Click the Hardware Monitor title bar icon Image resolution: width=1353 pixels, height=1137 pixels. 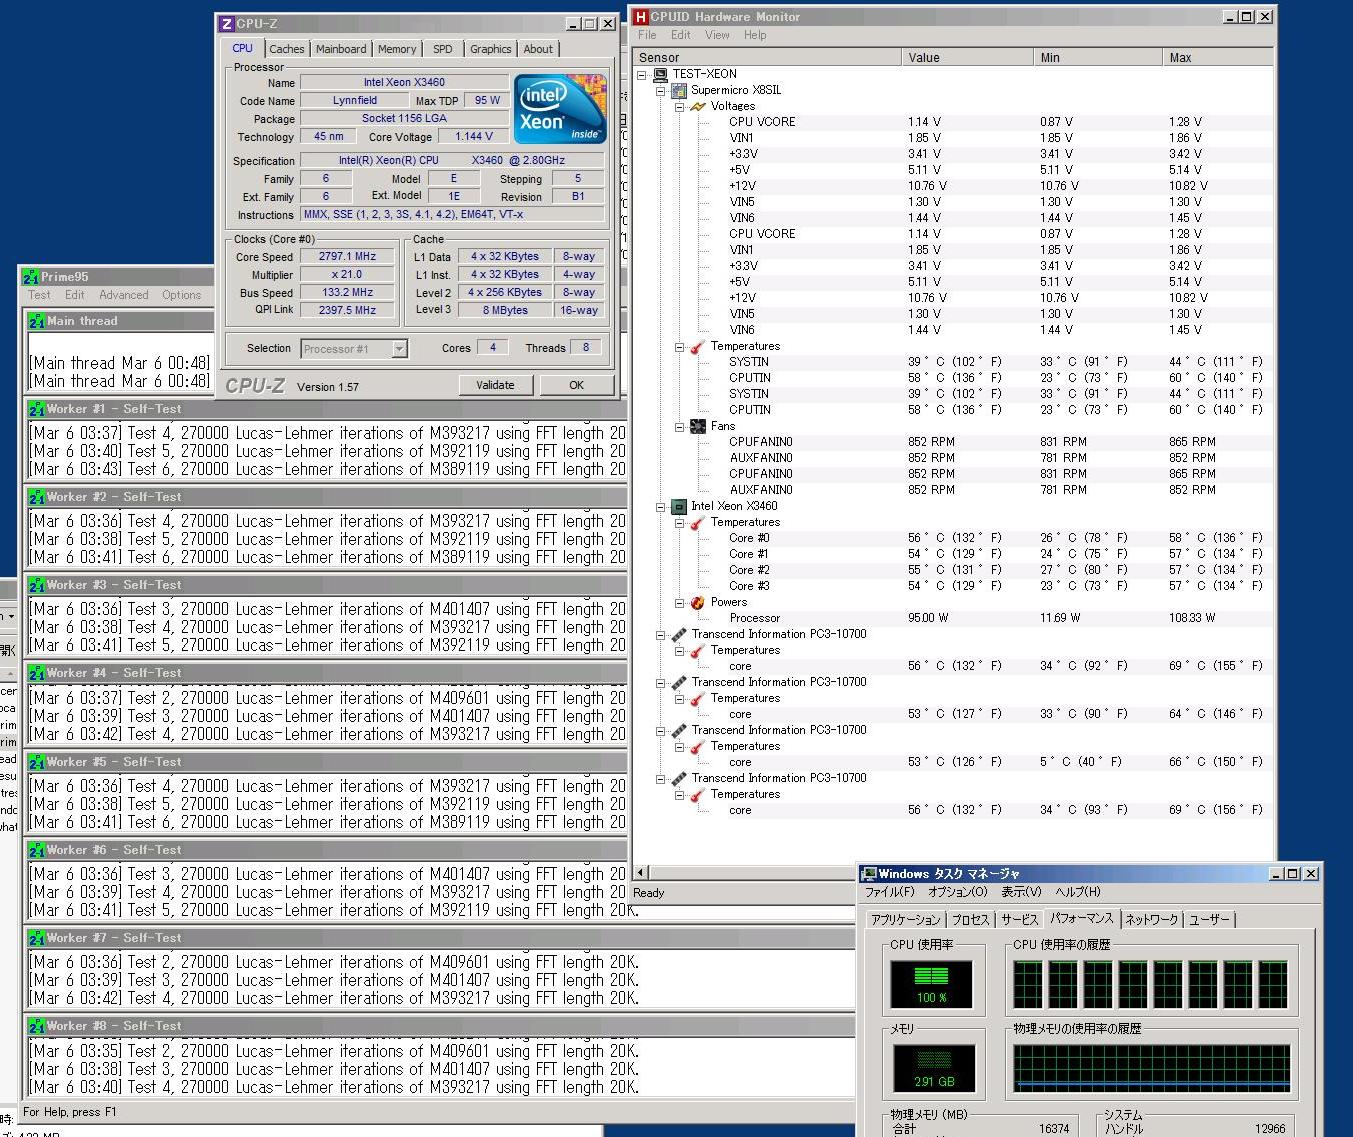coord(641,17)
